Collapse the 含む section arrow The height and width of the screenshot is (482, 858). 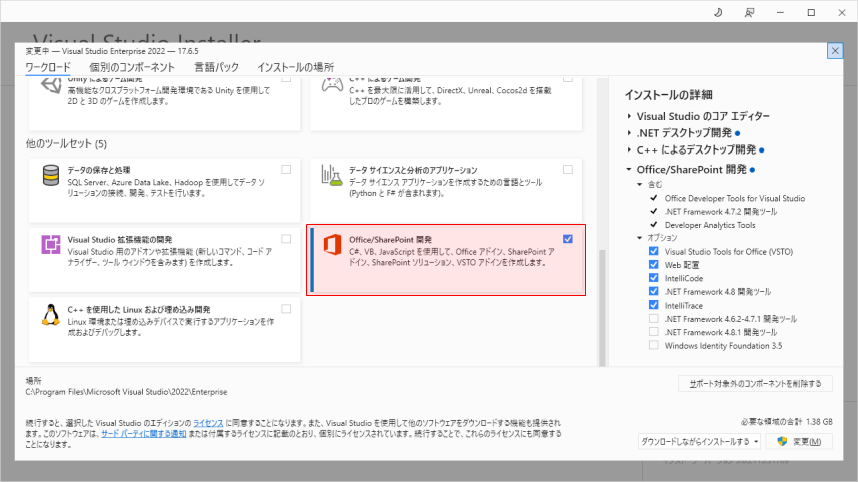click(x=640, y=184)
